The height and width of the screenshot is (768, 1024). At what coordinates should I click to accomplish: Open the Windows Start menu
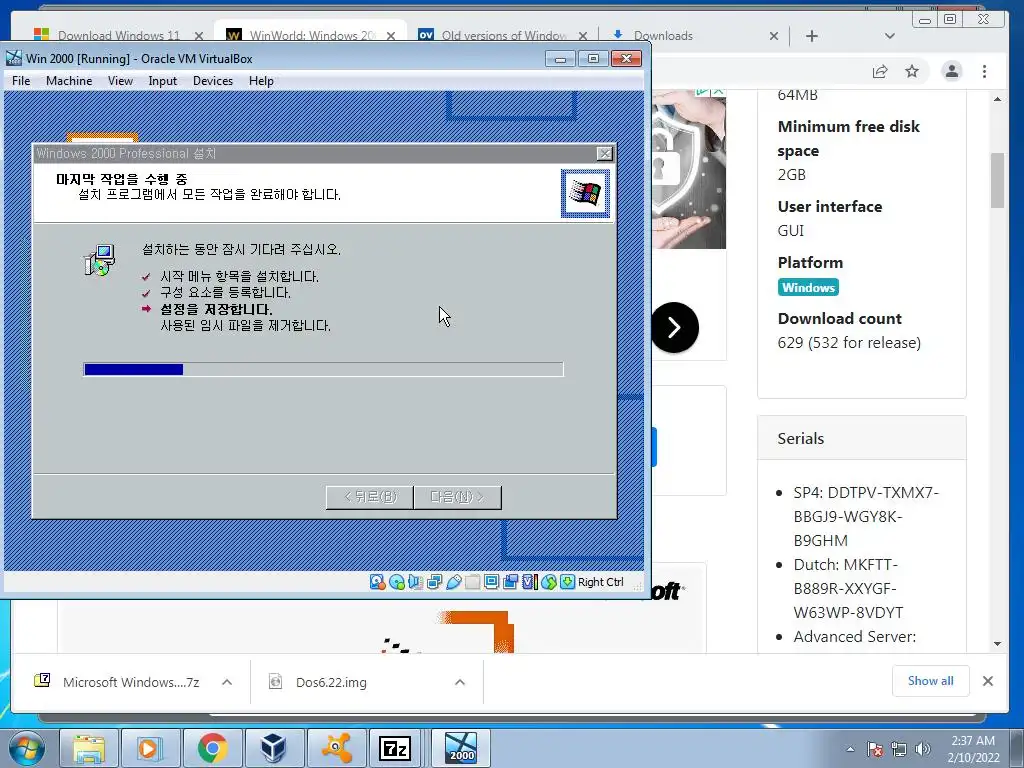point(26,748)
